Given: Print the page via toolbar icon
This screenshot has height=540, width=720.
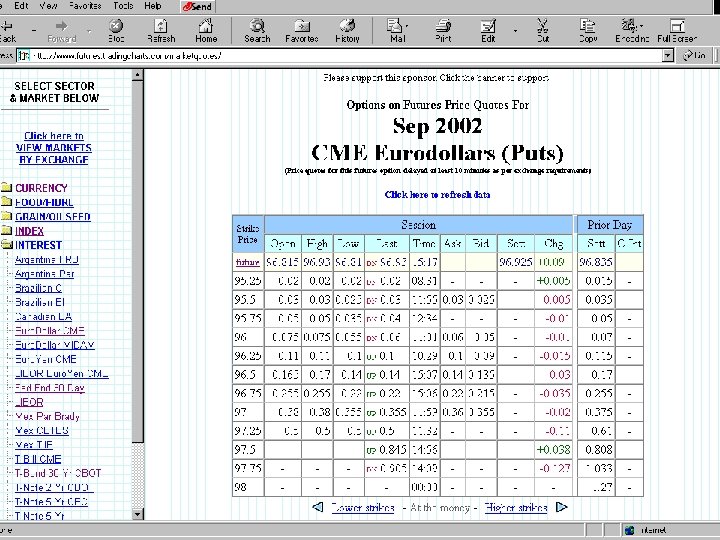Looking at the screenshot, I should (443, 31).
